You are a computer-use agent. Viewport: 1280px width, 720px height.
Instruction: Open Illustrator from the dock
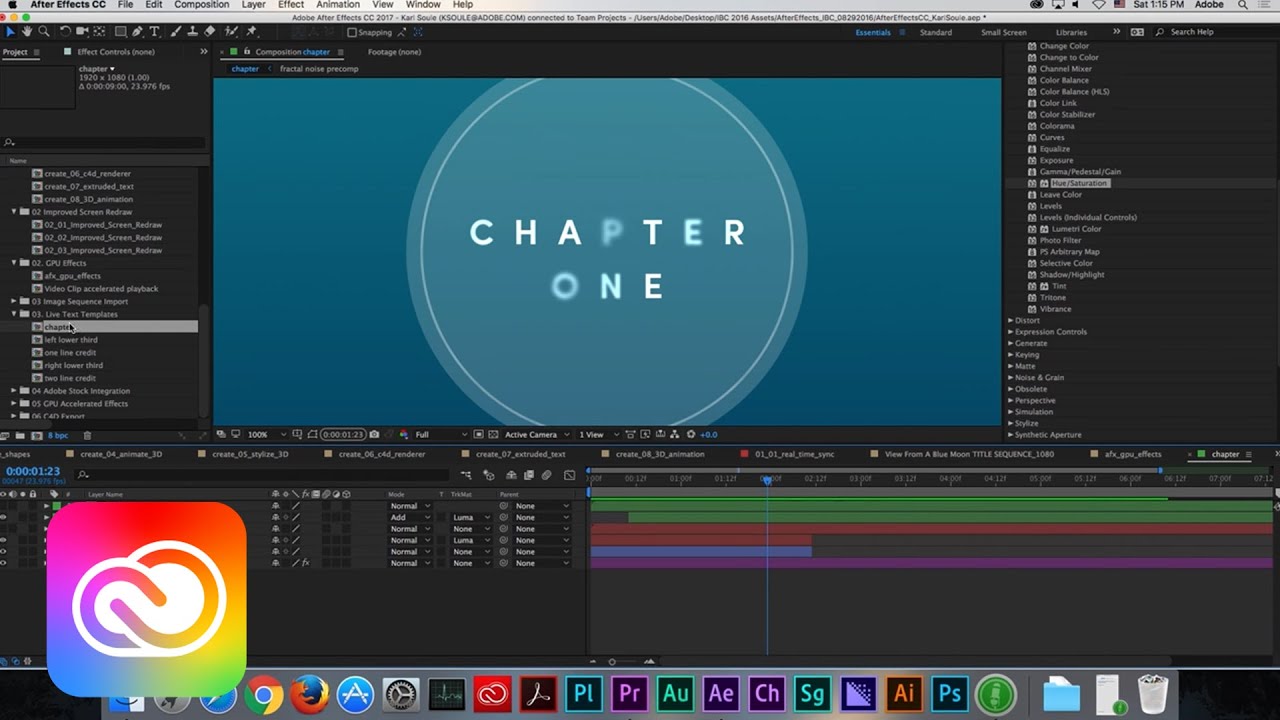pos(904,693)
